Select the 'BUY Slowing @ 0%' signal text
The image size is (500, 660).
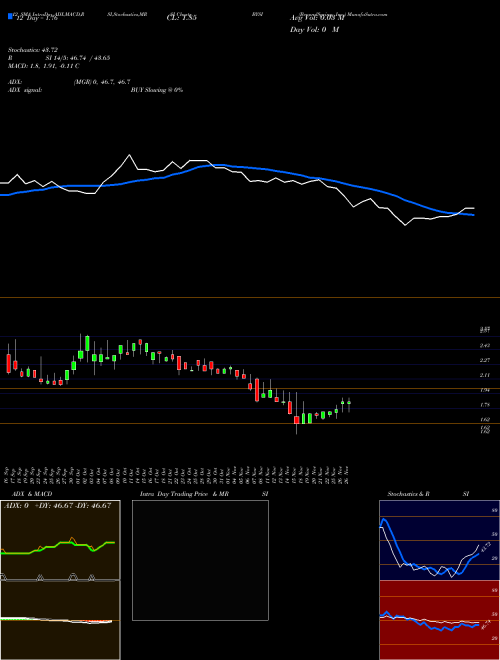157,90
